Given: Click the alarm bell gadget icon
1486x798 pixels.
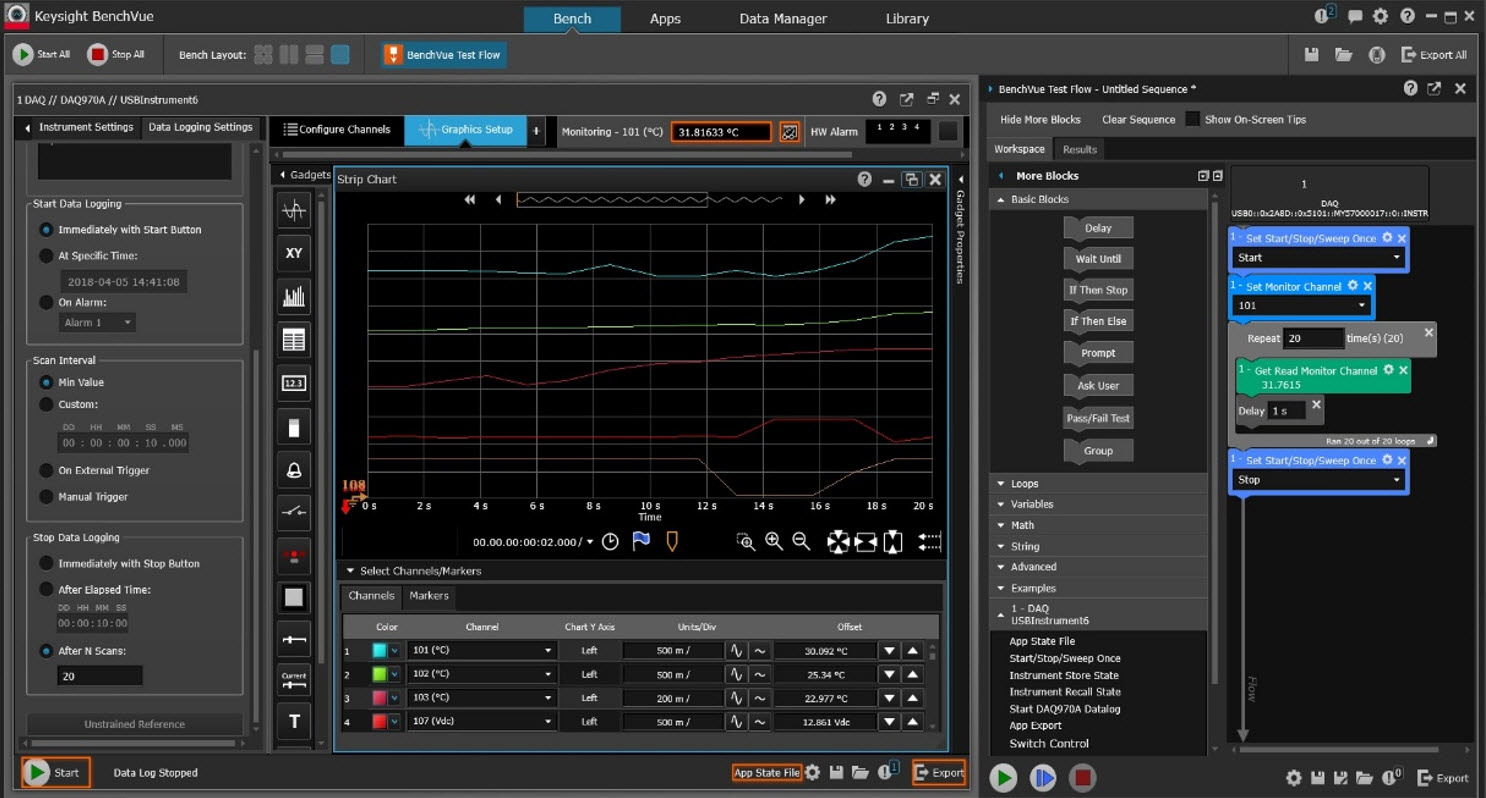Looking at the screenshot, I should coord(294,470).
